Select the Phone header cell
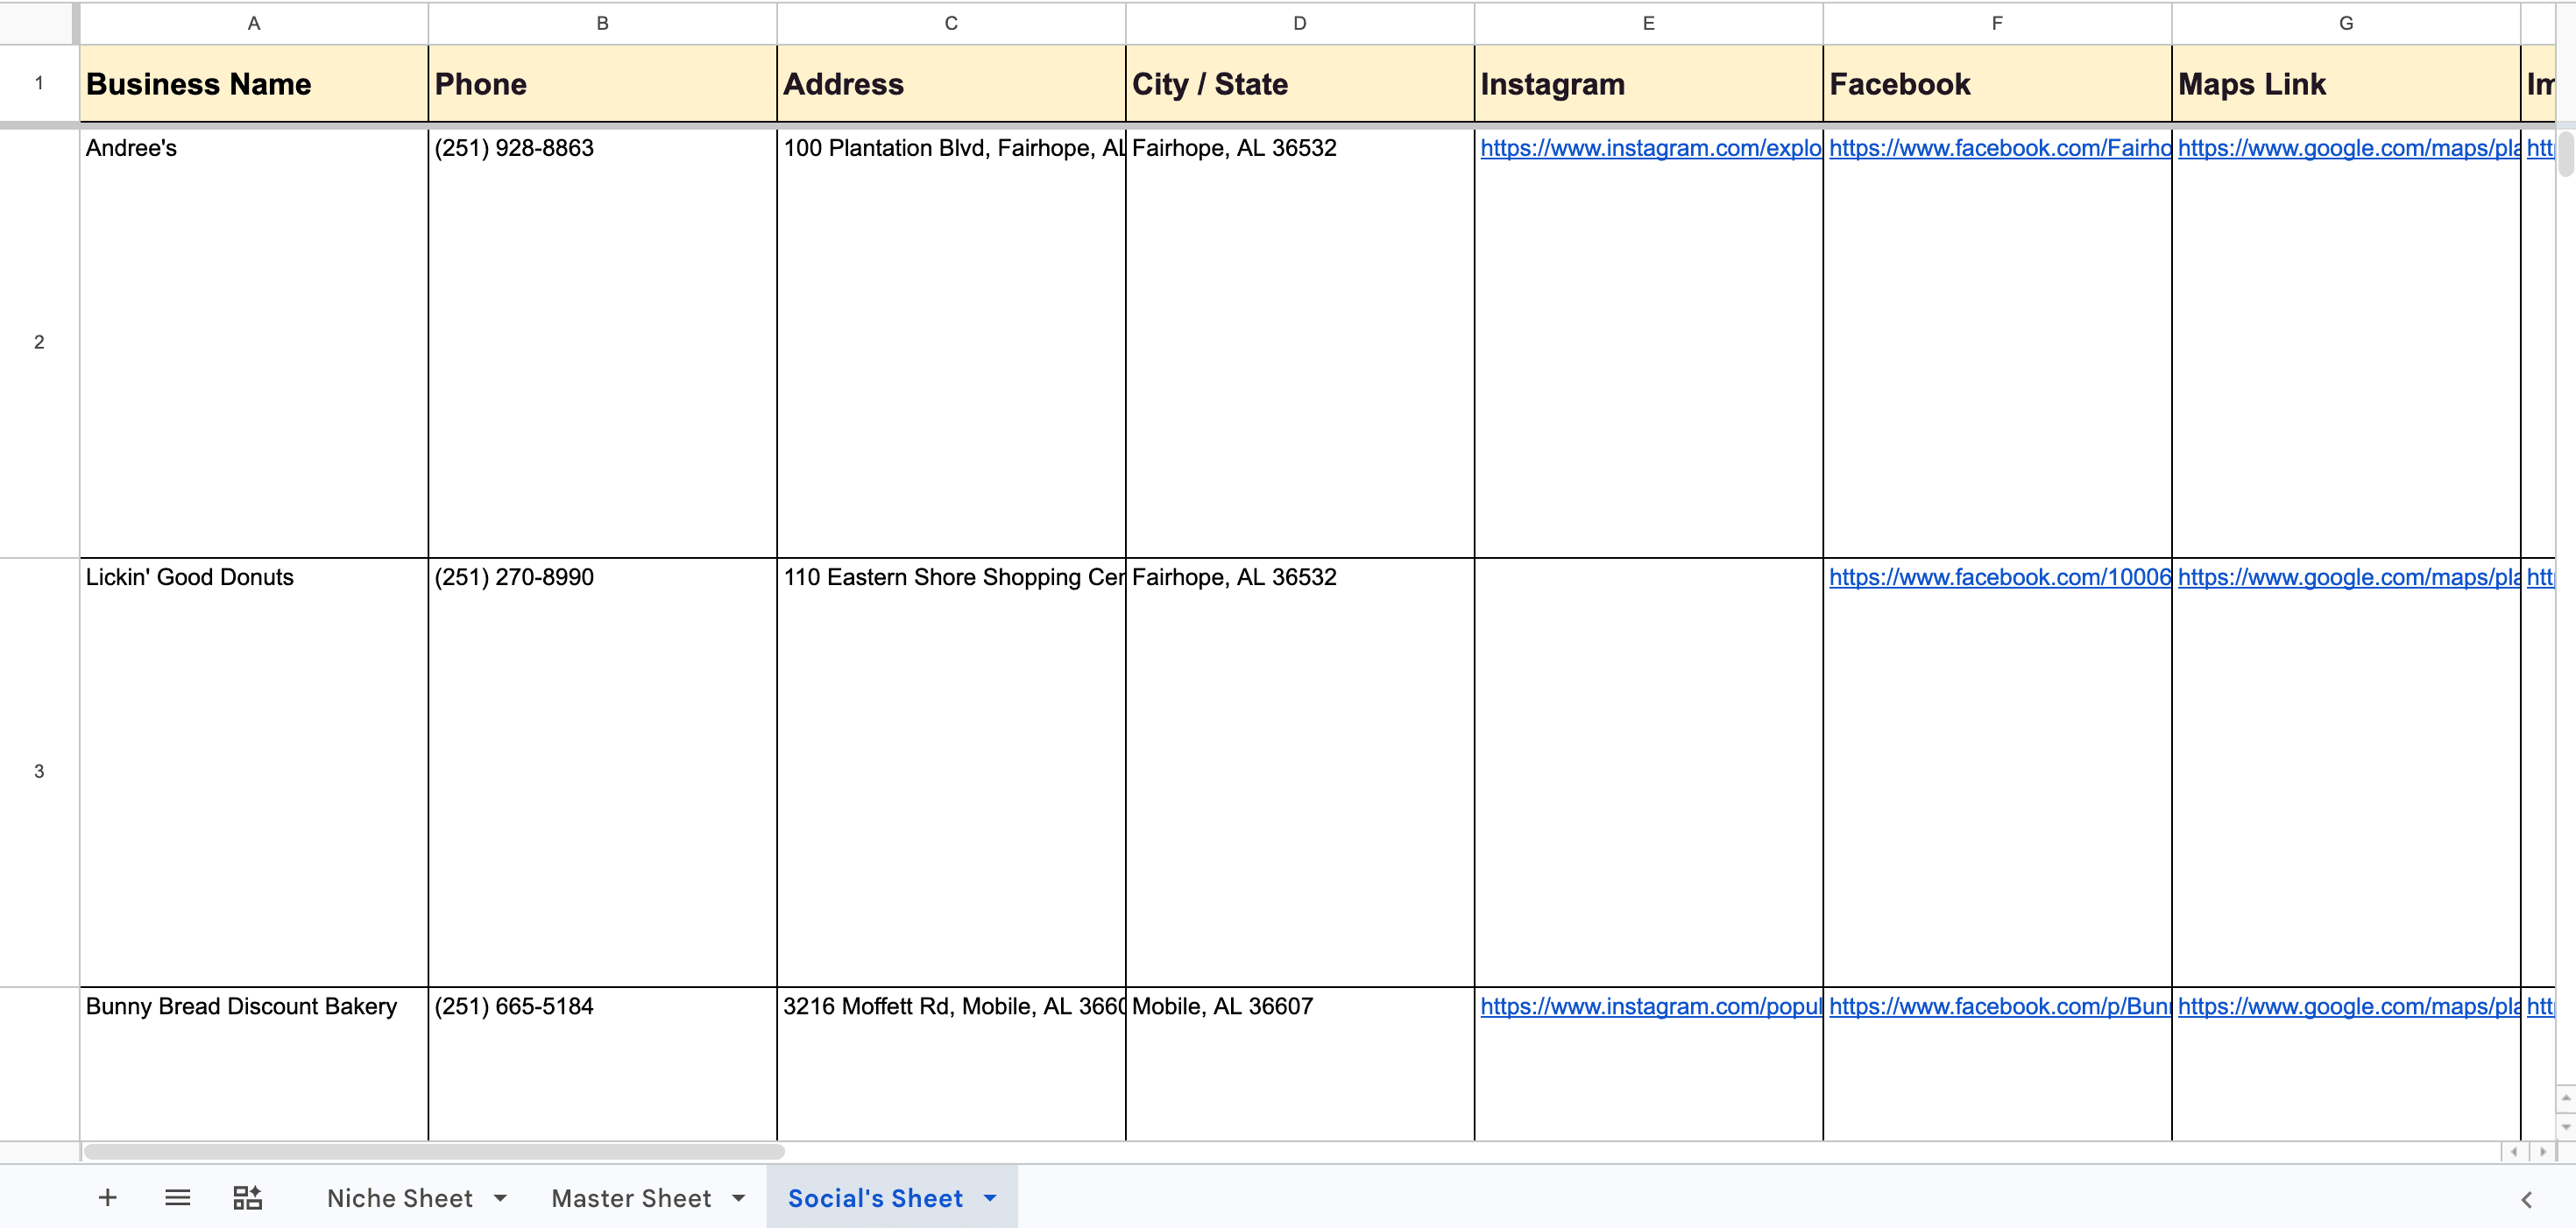 [x=603, y=84]
